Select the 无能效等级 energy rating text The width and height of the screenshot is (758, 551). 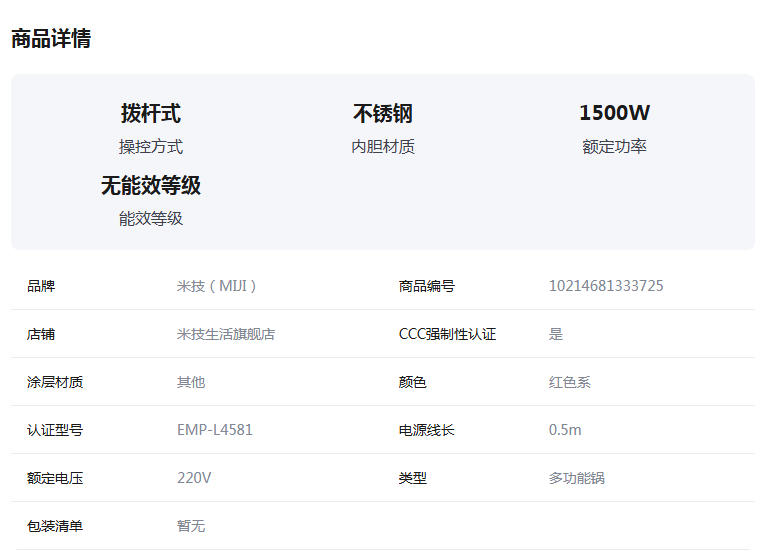151,185
